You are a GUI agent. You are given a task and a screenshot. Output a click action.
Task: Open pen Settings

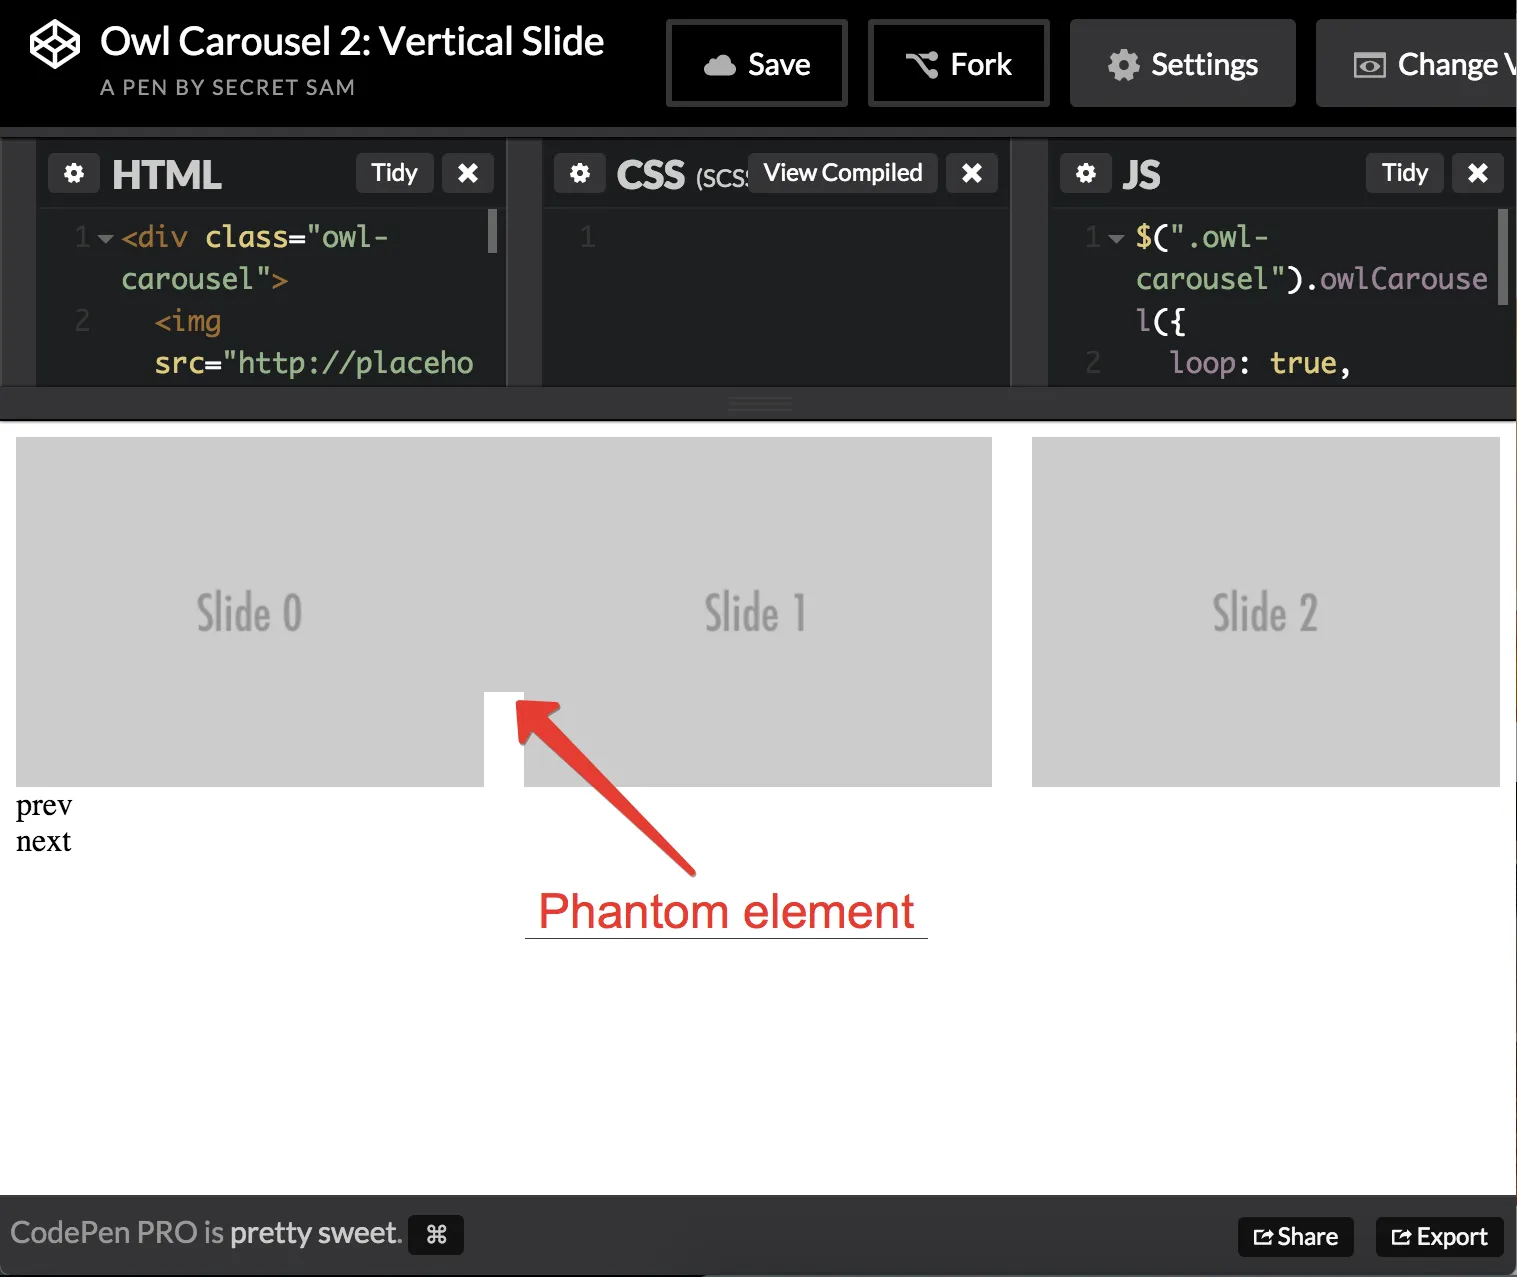coord(1183,63)
